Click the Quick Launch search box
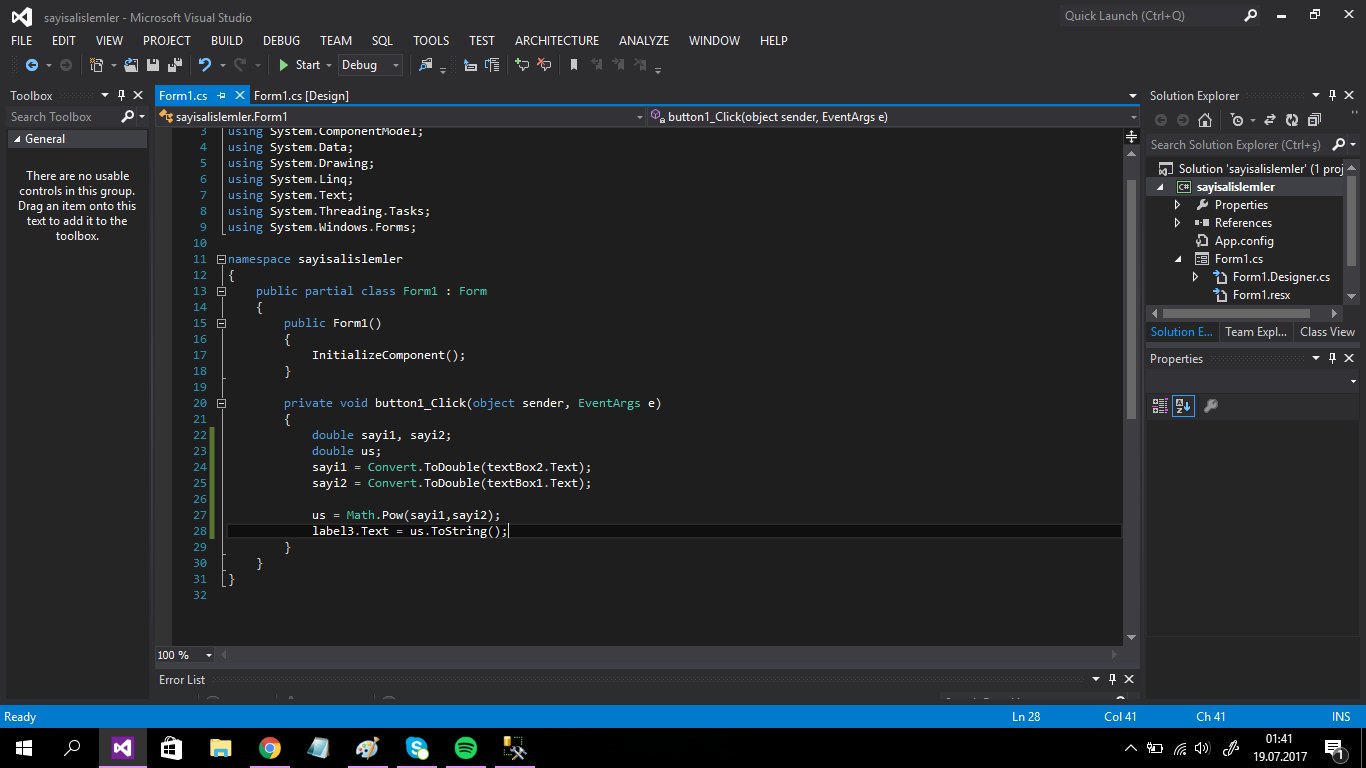Viewport: 1366px width, 768px height. pos(1150,16)
